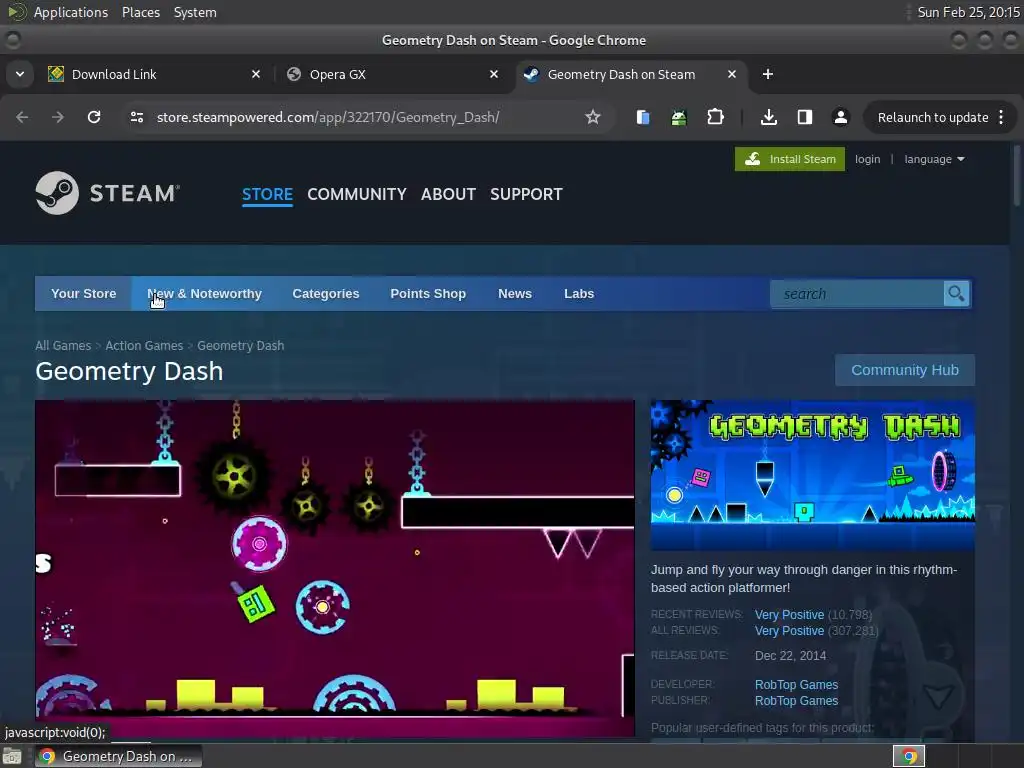Click the Action Games breadcrumb

click(x=144, y=345)
